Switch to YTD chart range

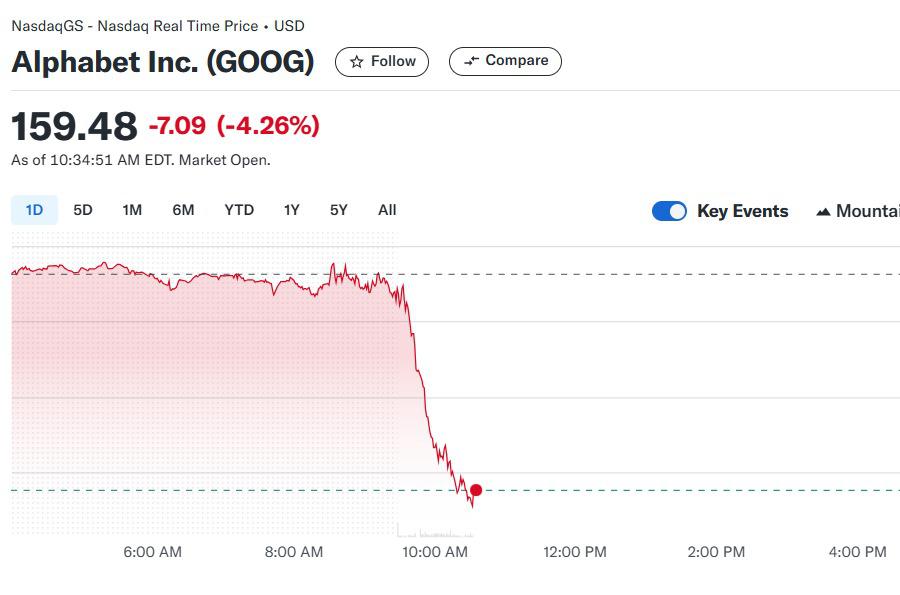coord(239,210)
